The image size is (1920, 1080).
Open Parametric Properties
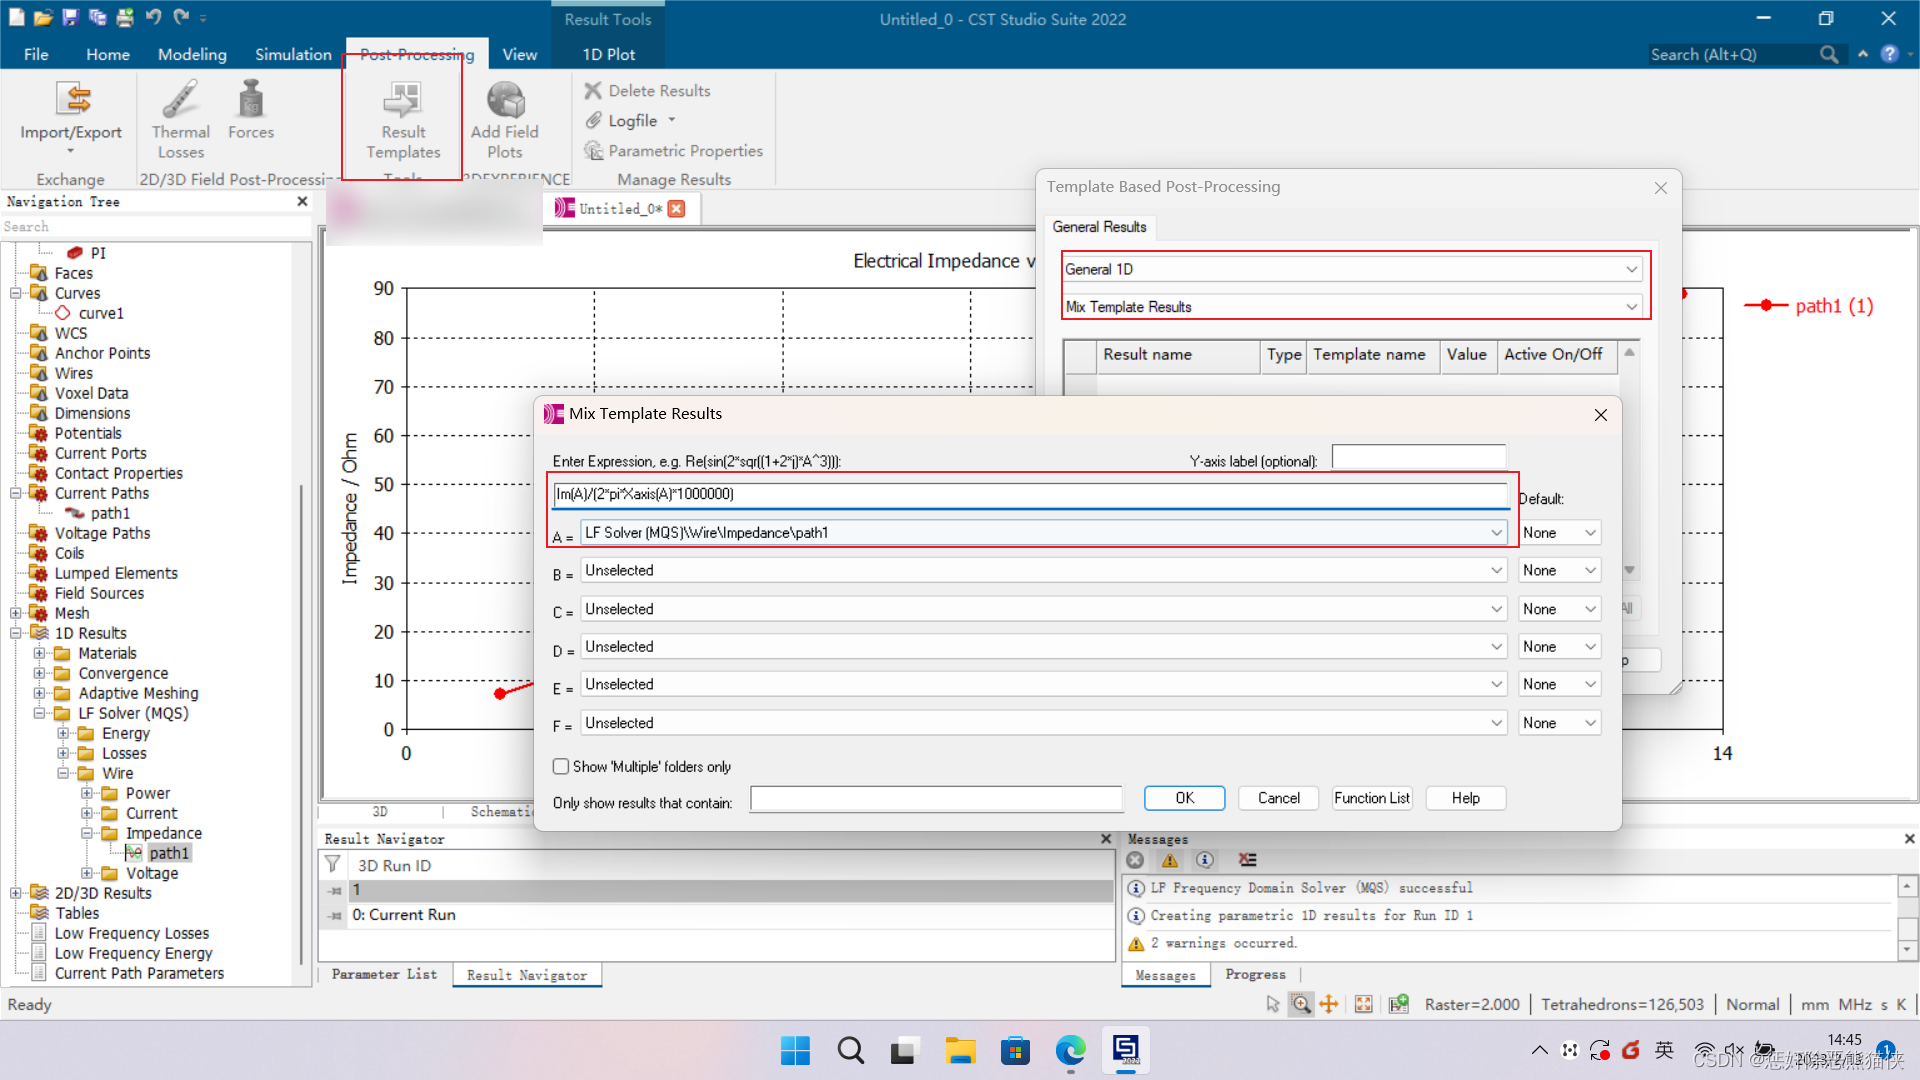(674, 151)
